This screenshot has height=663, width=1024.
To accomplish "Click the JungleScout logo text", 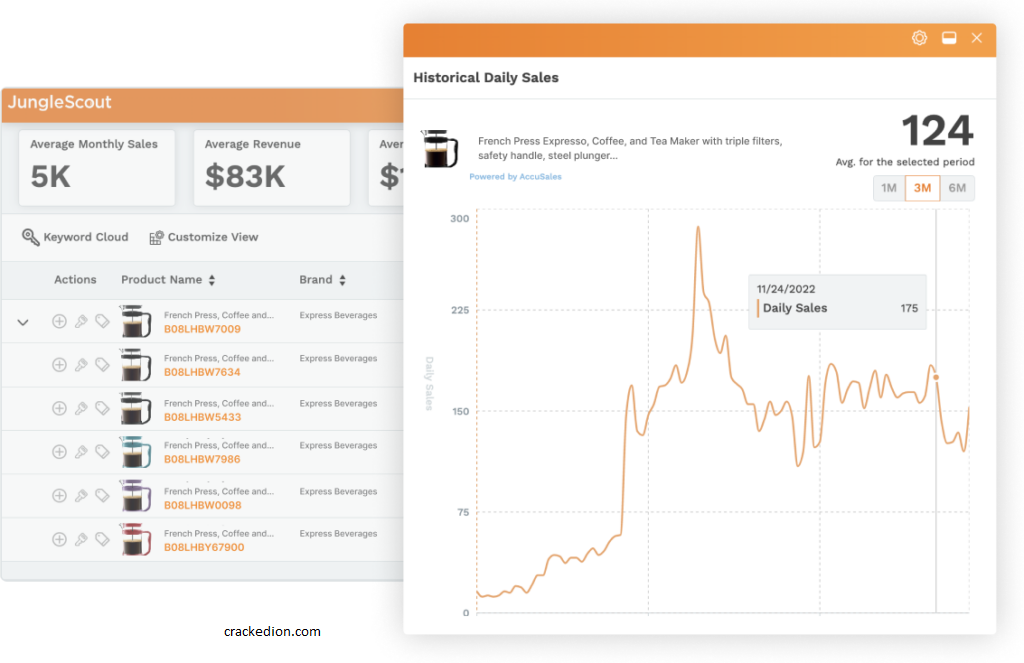I will [59, 103].
